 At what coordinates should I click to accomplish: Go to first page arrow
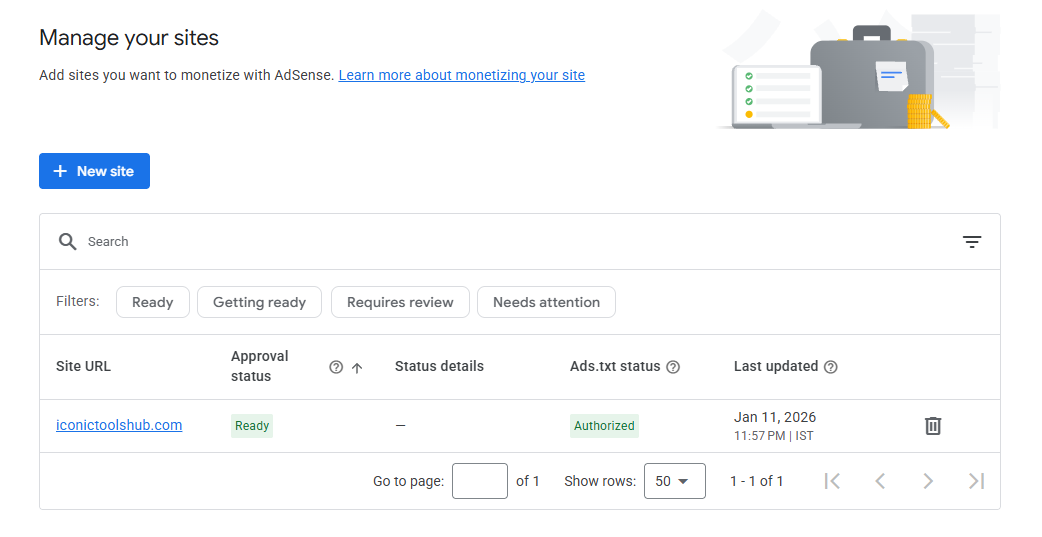pyautogui.click(x=832, y=481)
